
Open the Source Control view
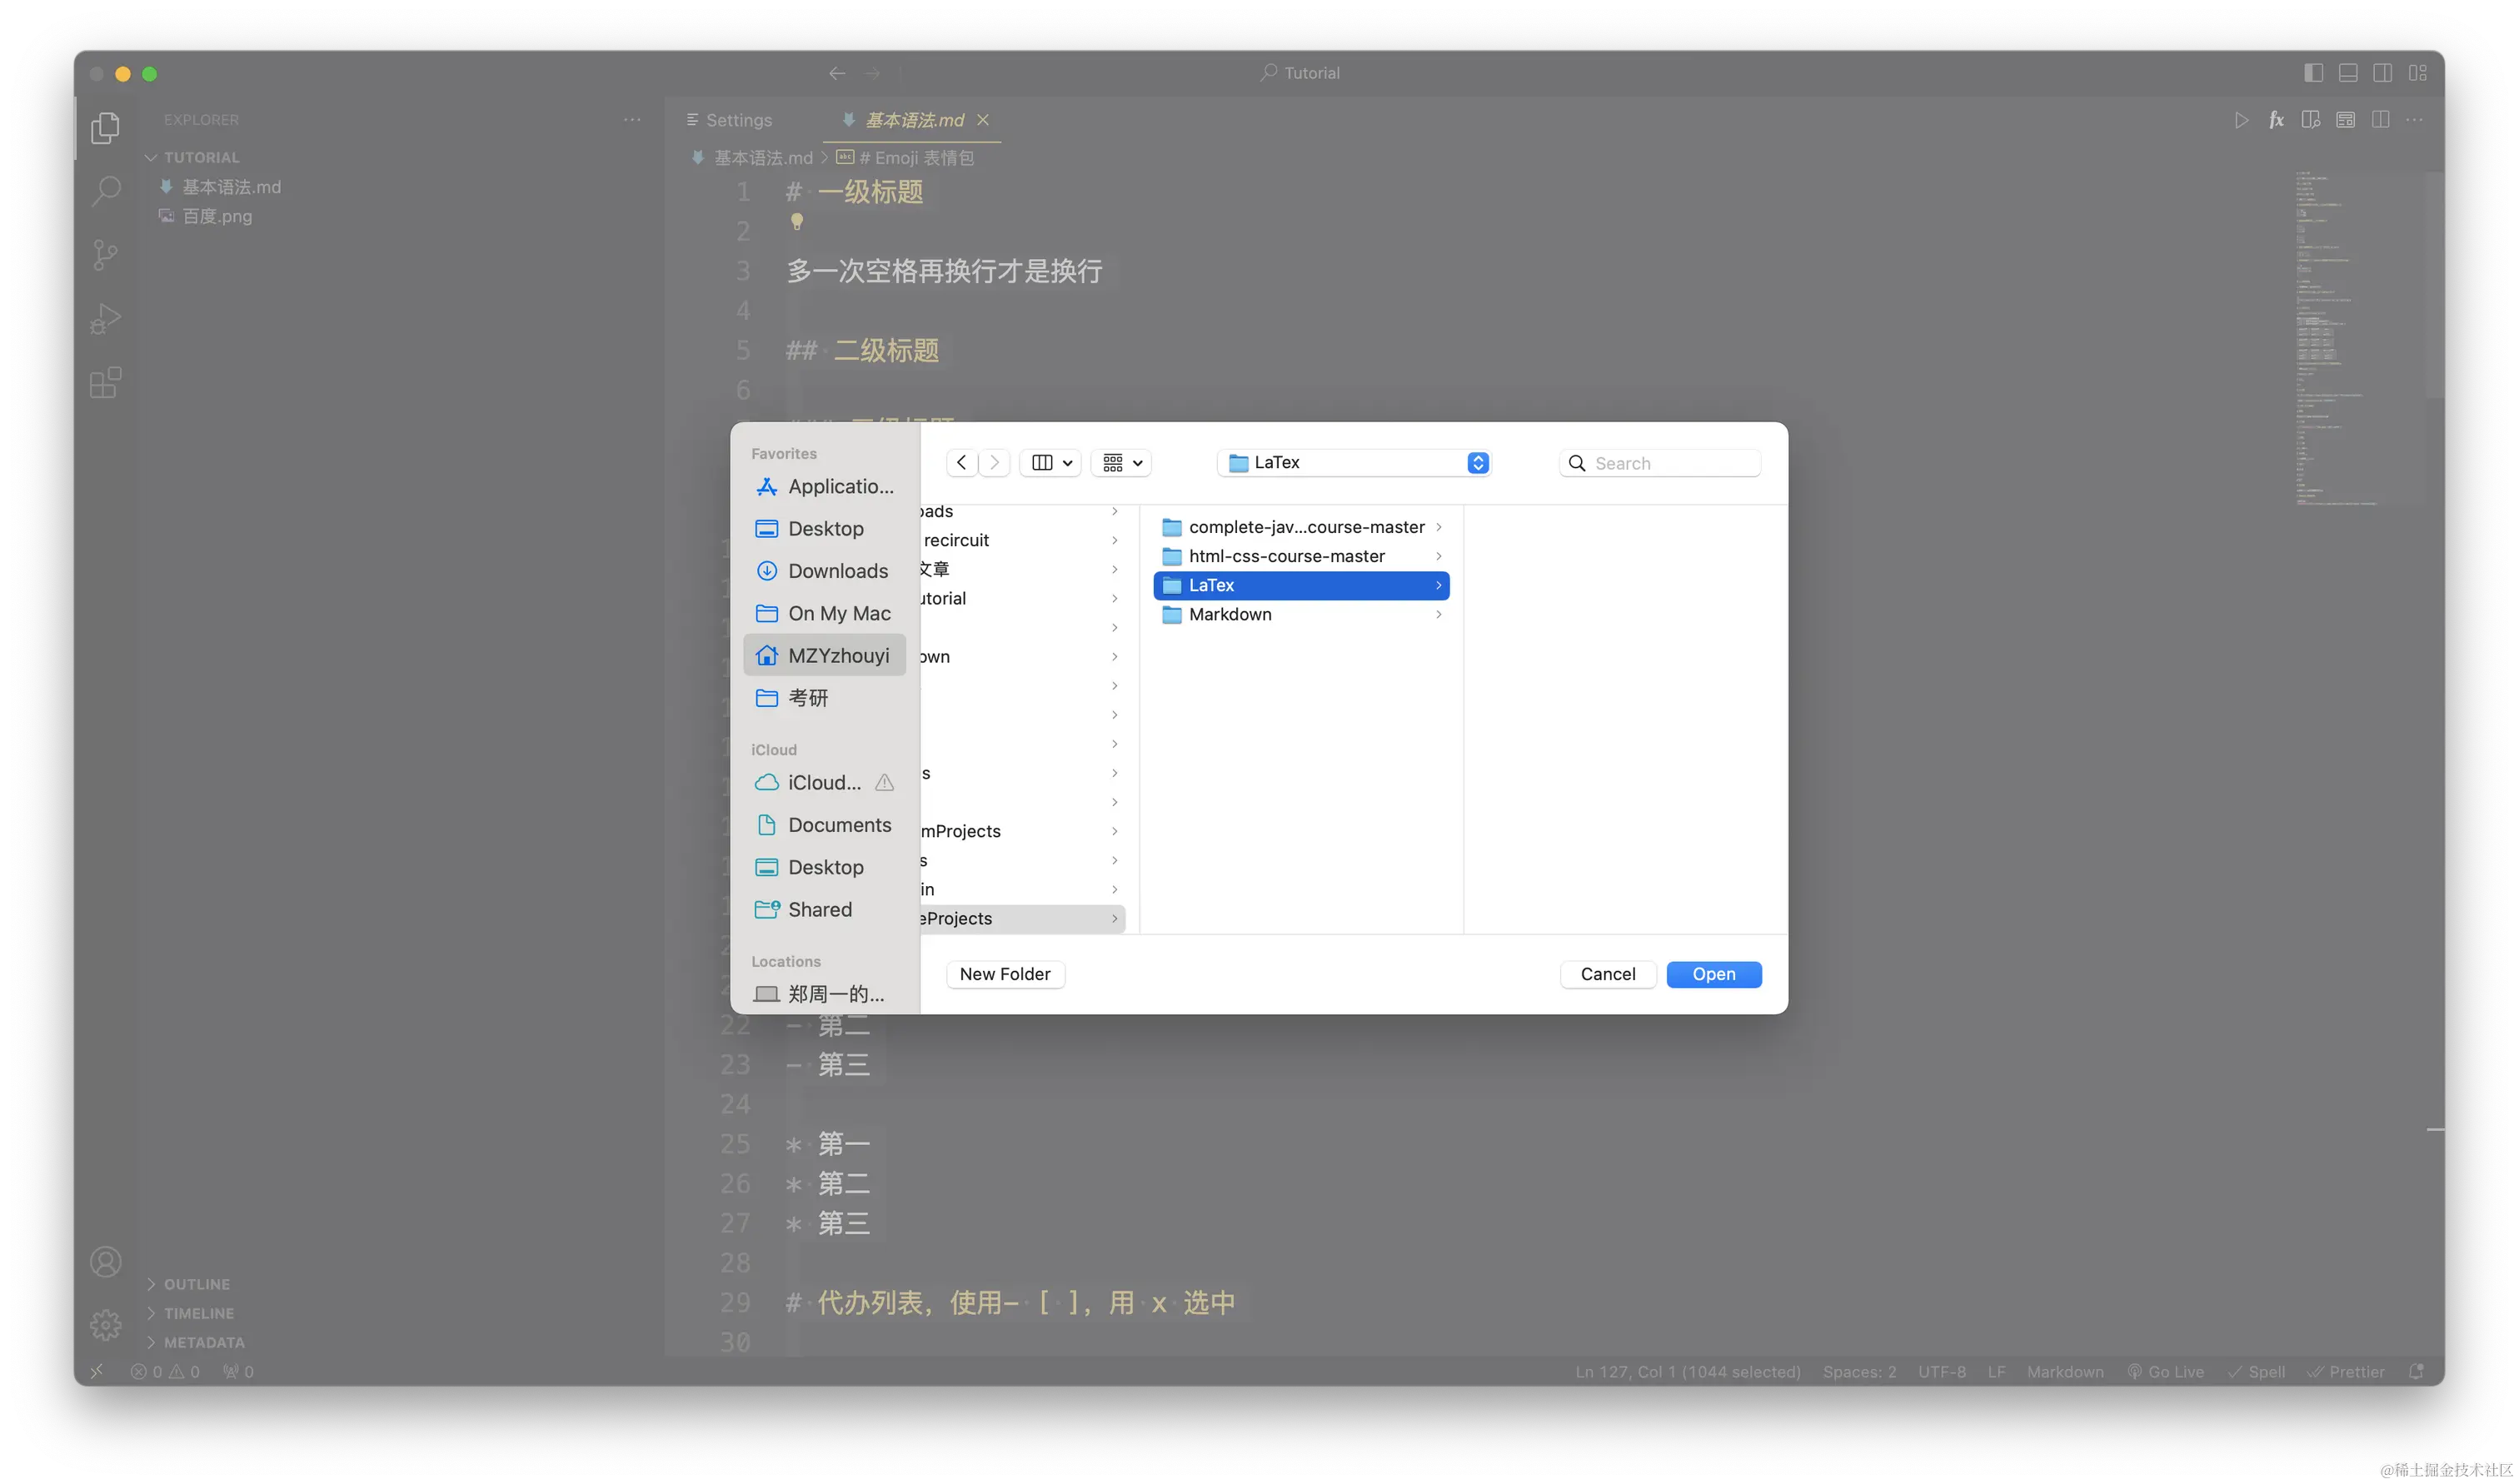tap(105, 254)
